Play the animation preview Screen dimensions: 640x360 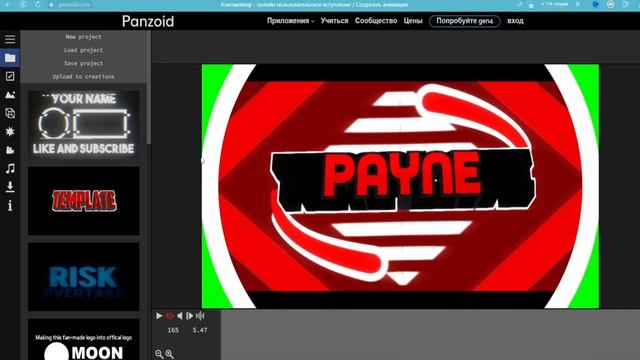(159, 316)
